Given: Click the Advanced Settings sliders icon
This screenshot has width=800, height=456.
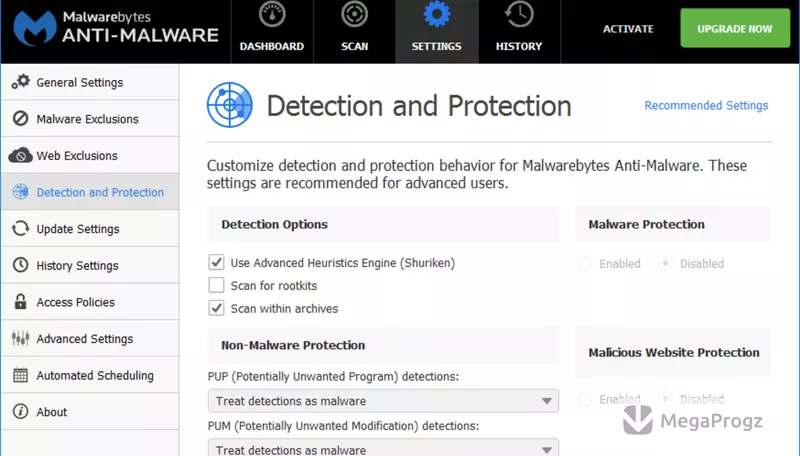Looking at the screenshot, I should pyautogui.click(x=20, y=338).
